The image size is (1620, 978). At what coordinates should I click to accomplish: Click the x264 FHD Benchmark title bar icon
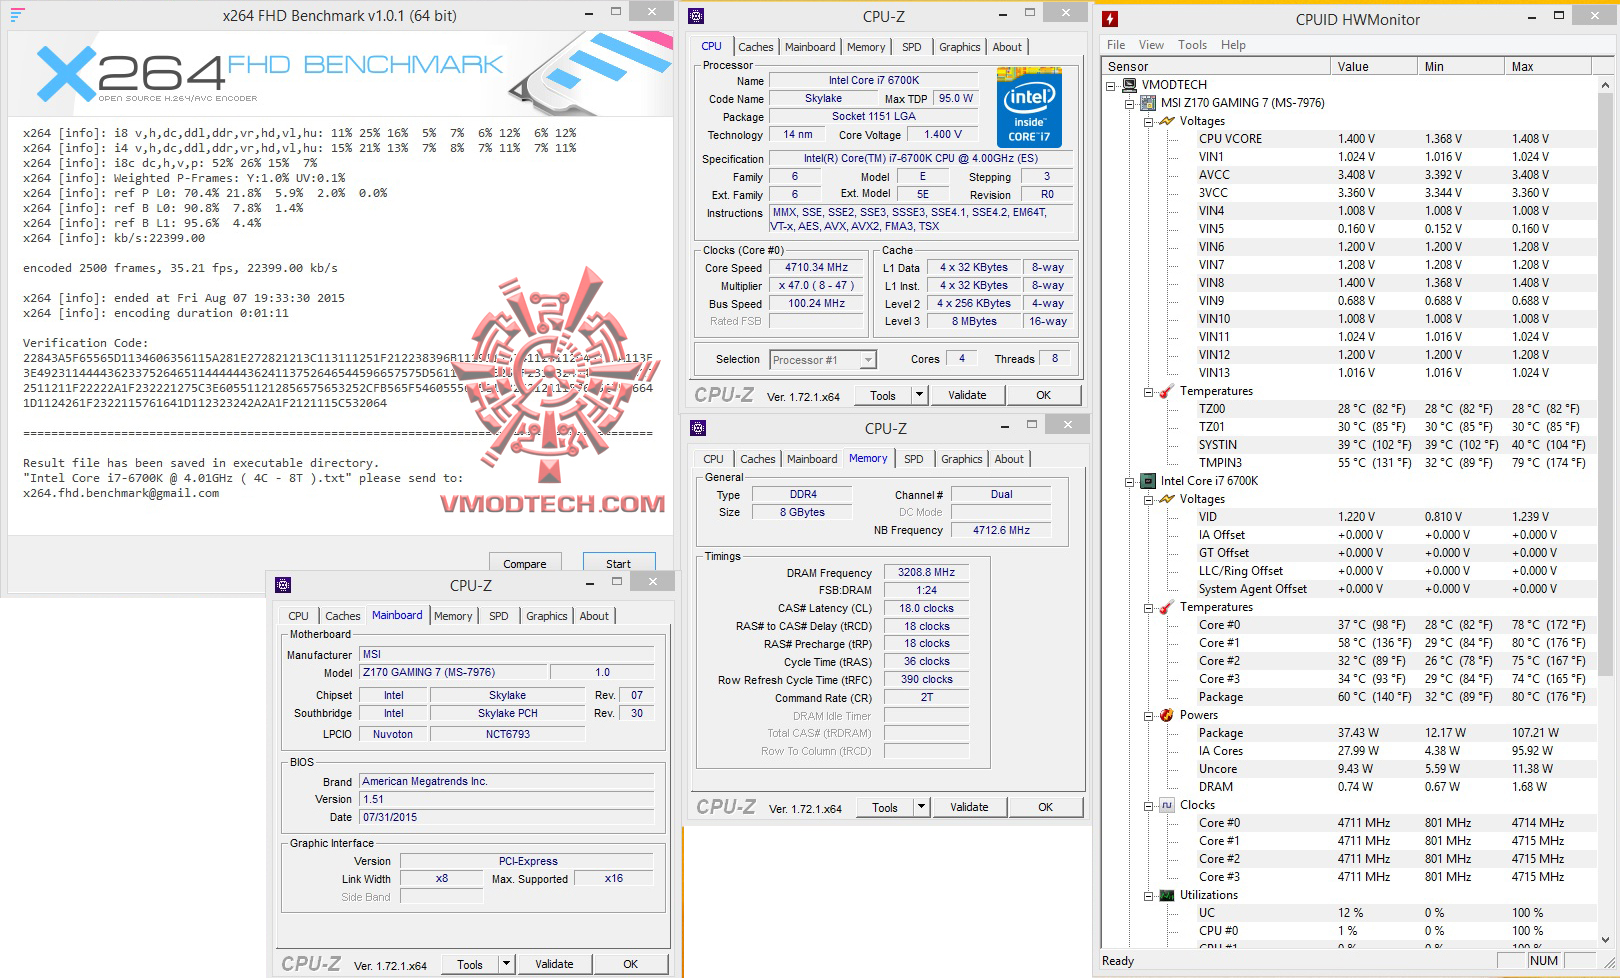(x=17, y=15)
